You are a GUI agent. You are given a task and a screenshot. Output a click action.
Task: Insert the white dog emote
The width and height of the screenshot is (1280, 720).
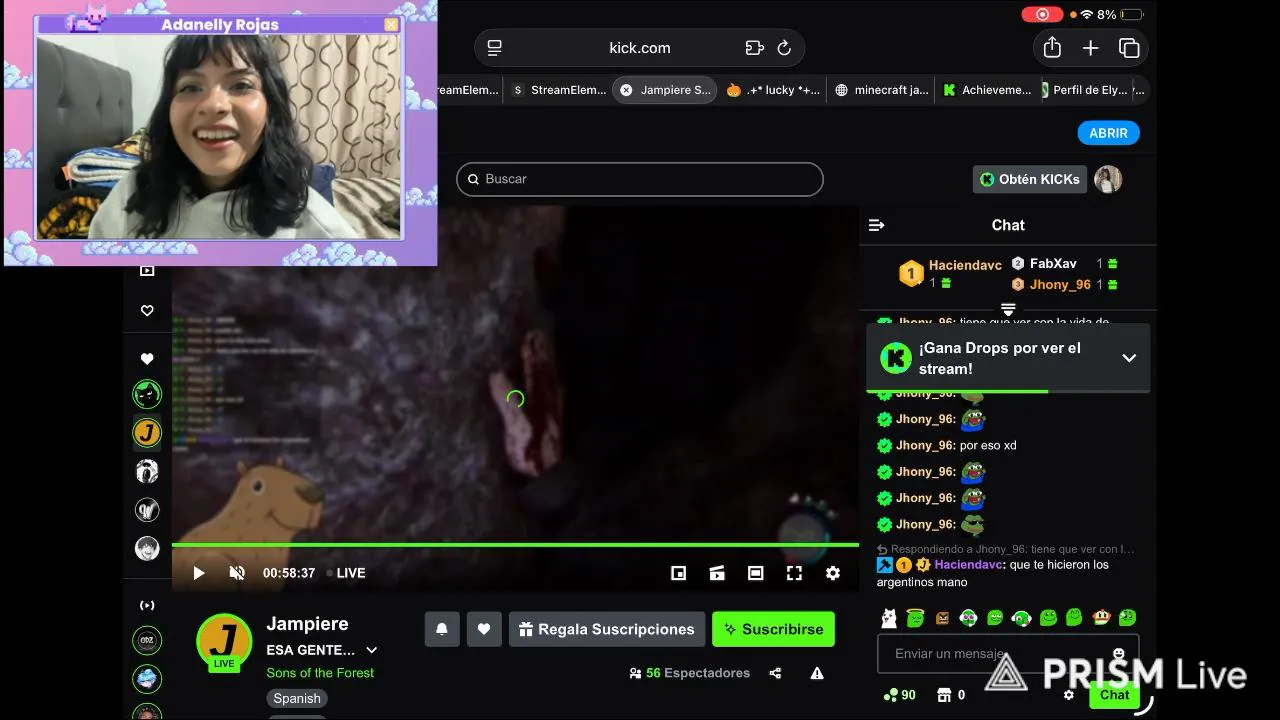click(x=889, y=618)
